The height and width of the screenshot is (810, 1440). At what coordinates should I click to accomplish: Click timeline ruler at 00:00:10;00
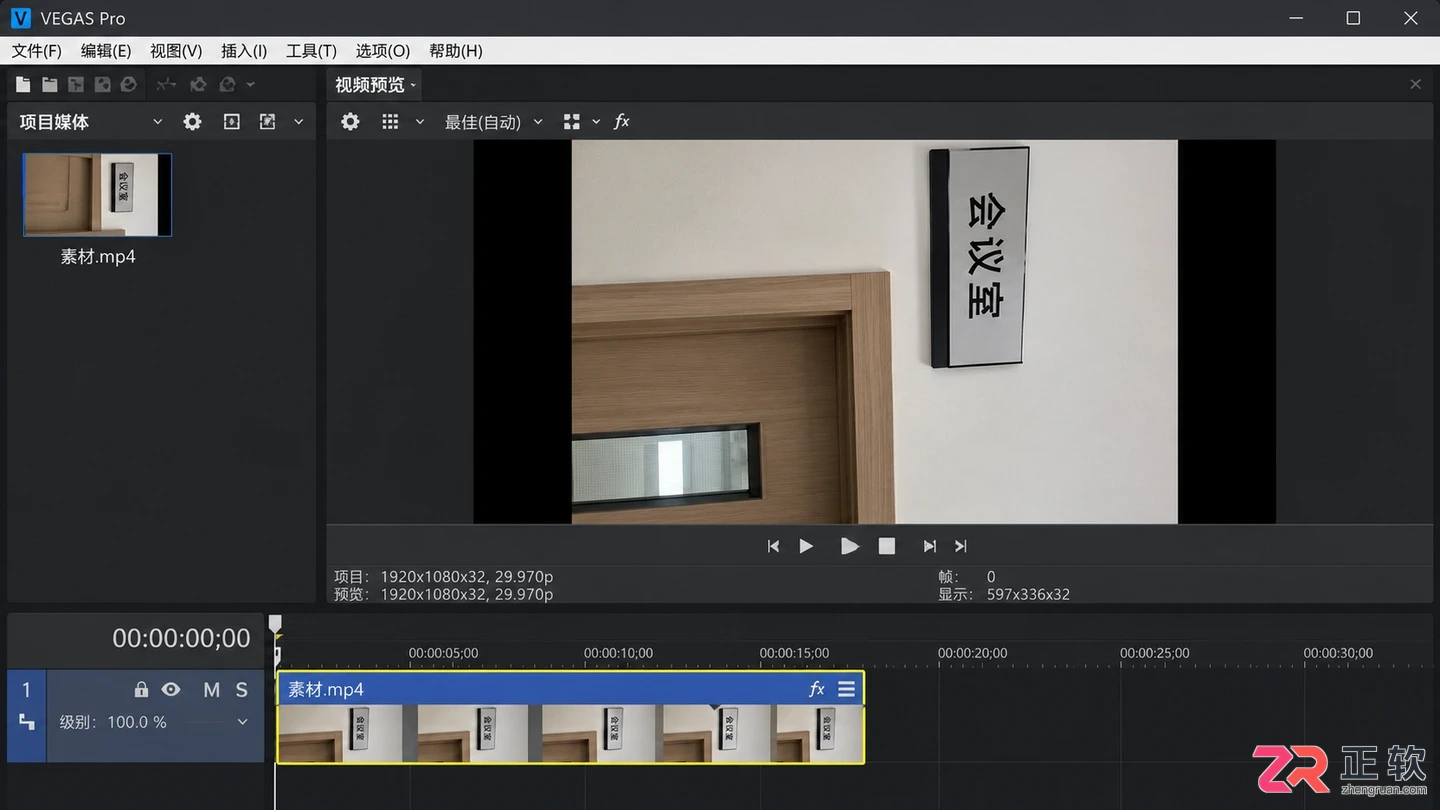618,653
